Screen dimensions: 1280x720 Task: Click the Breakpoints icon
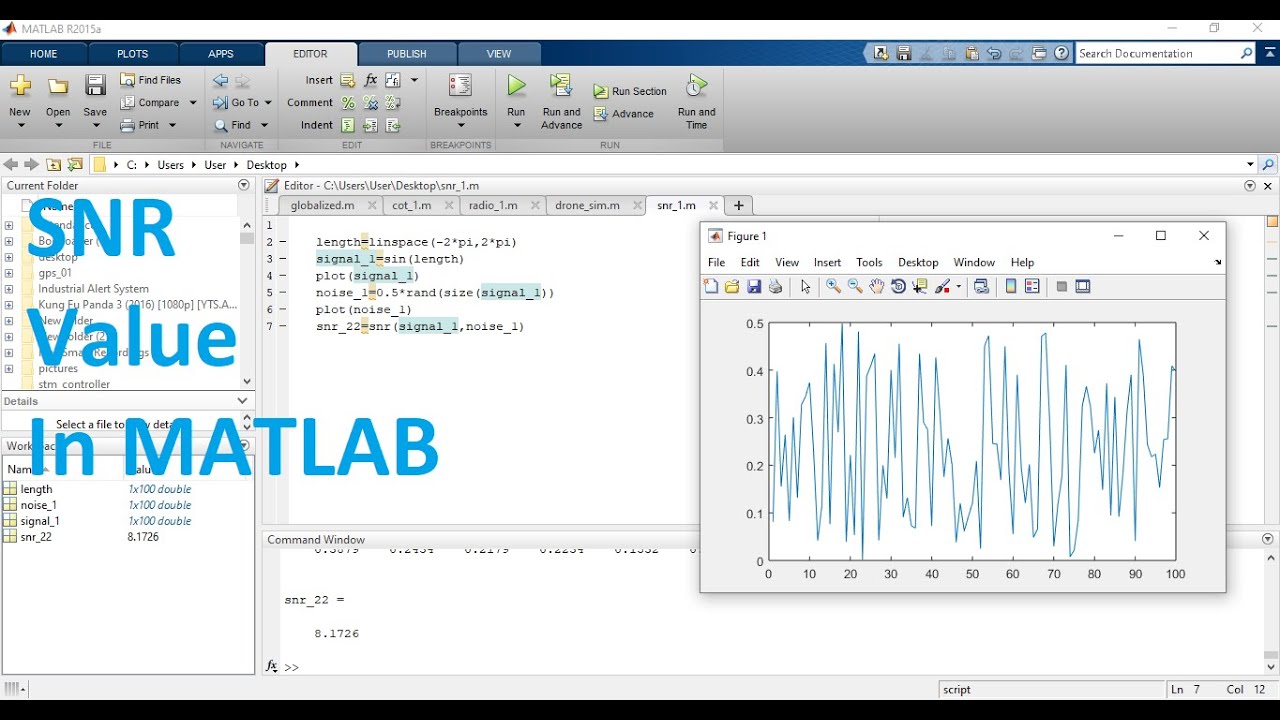click(x=460, y=86)
